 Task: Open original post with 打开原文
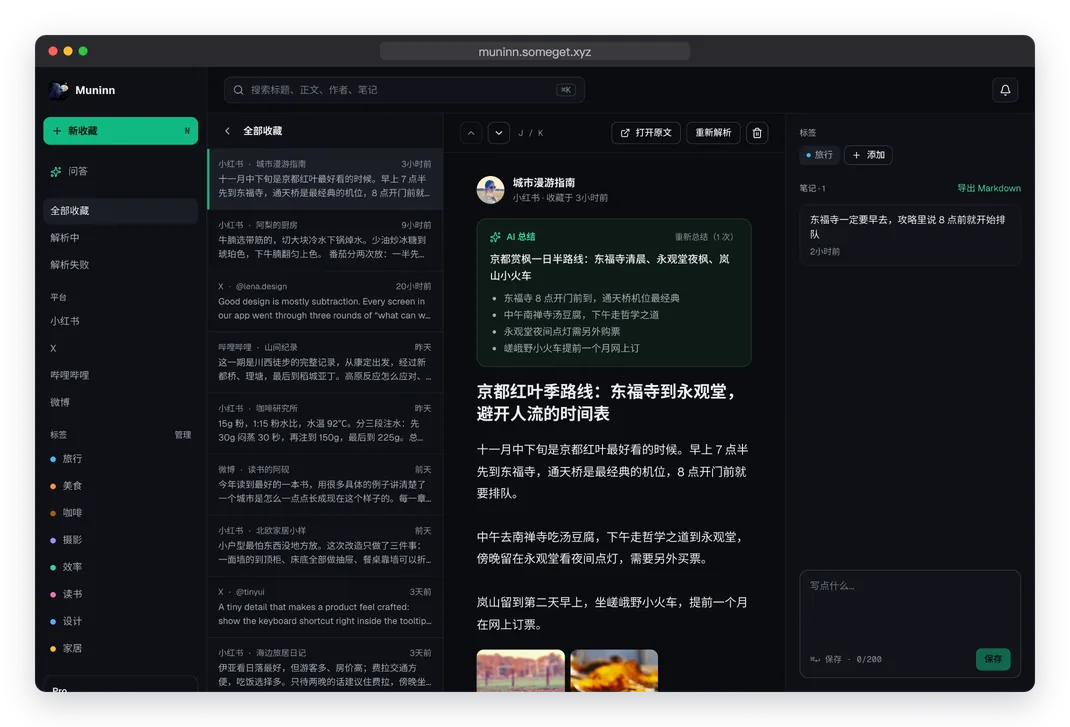(x=646, y=133)
